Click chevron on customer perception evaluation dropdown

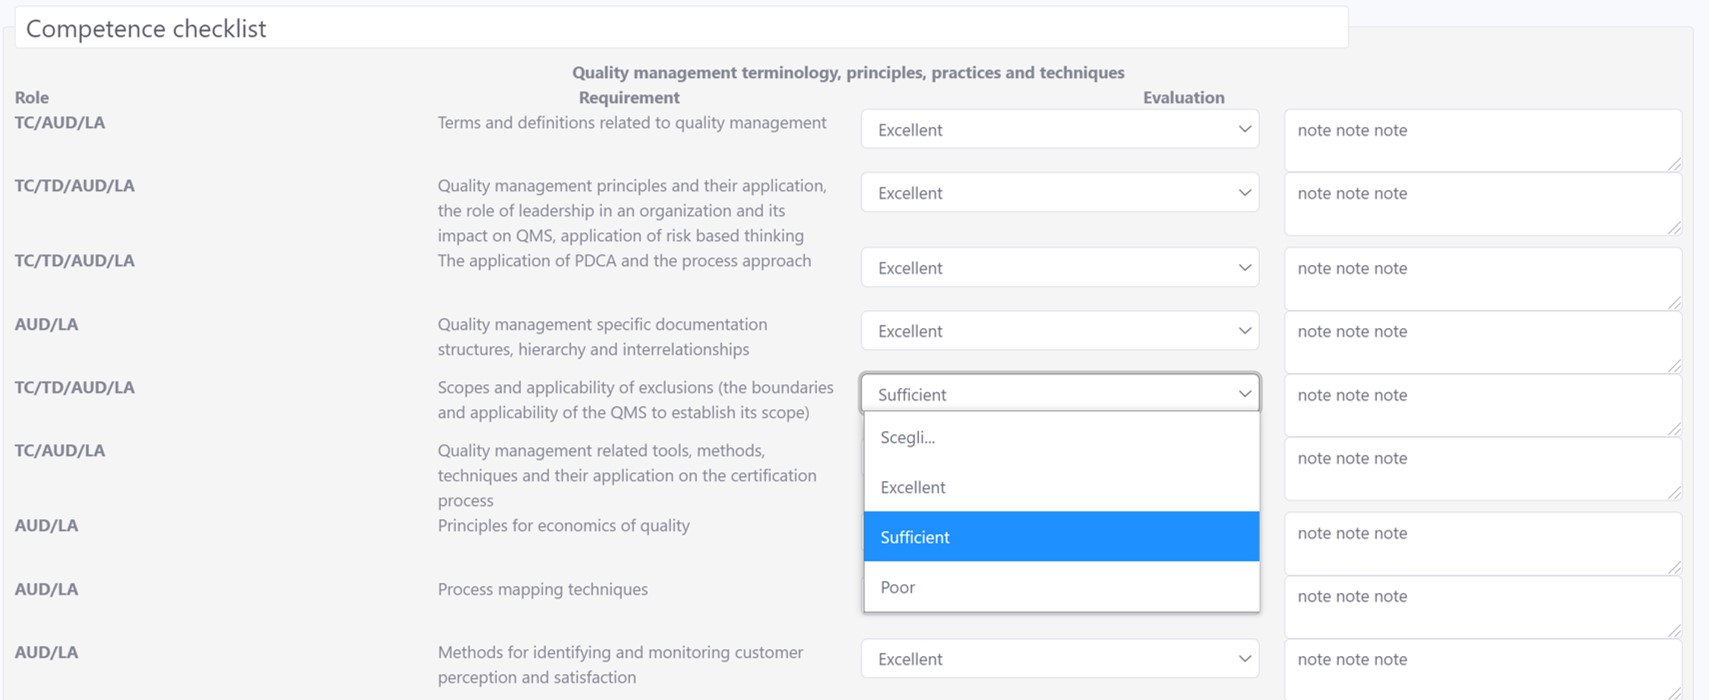(1244, 659)
